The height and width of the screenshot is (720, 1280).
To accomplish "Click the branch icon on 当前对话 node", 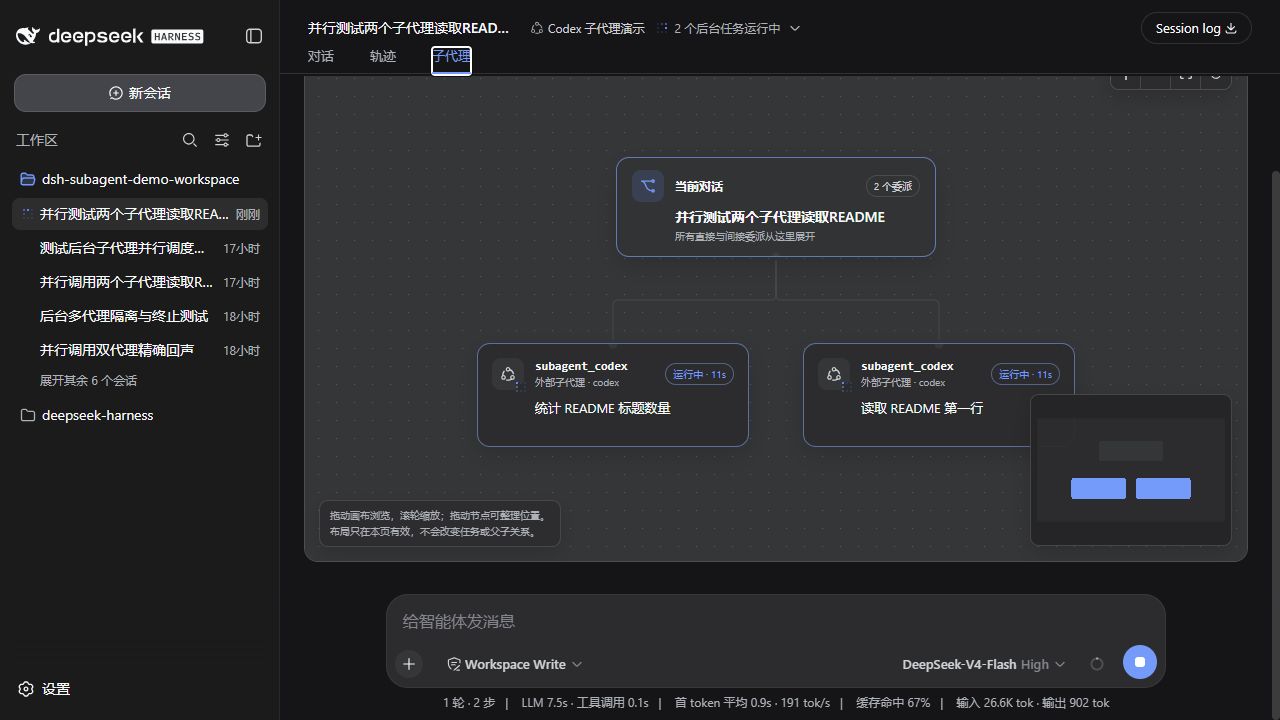I will pos(648,186).
